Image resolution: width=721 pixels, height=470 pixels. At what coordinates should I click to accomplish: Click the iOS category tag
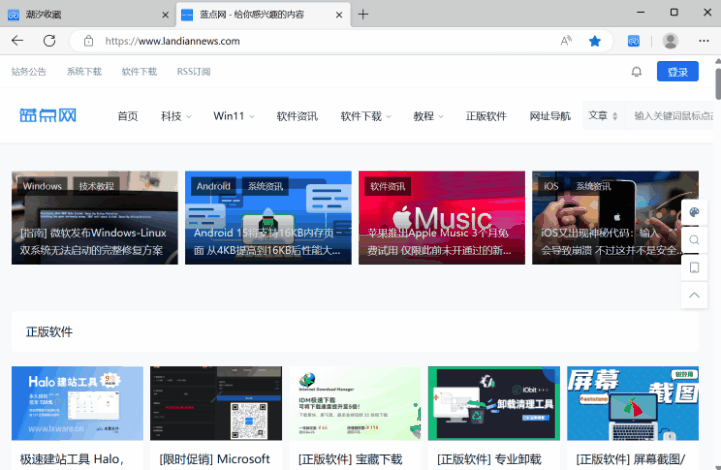click(551, 186)
